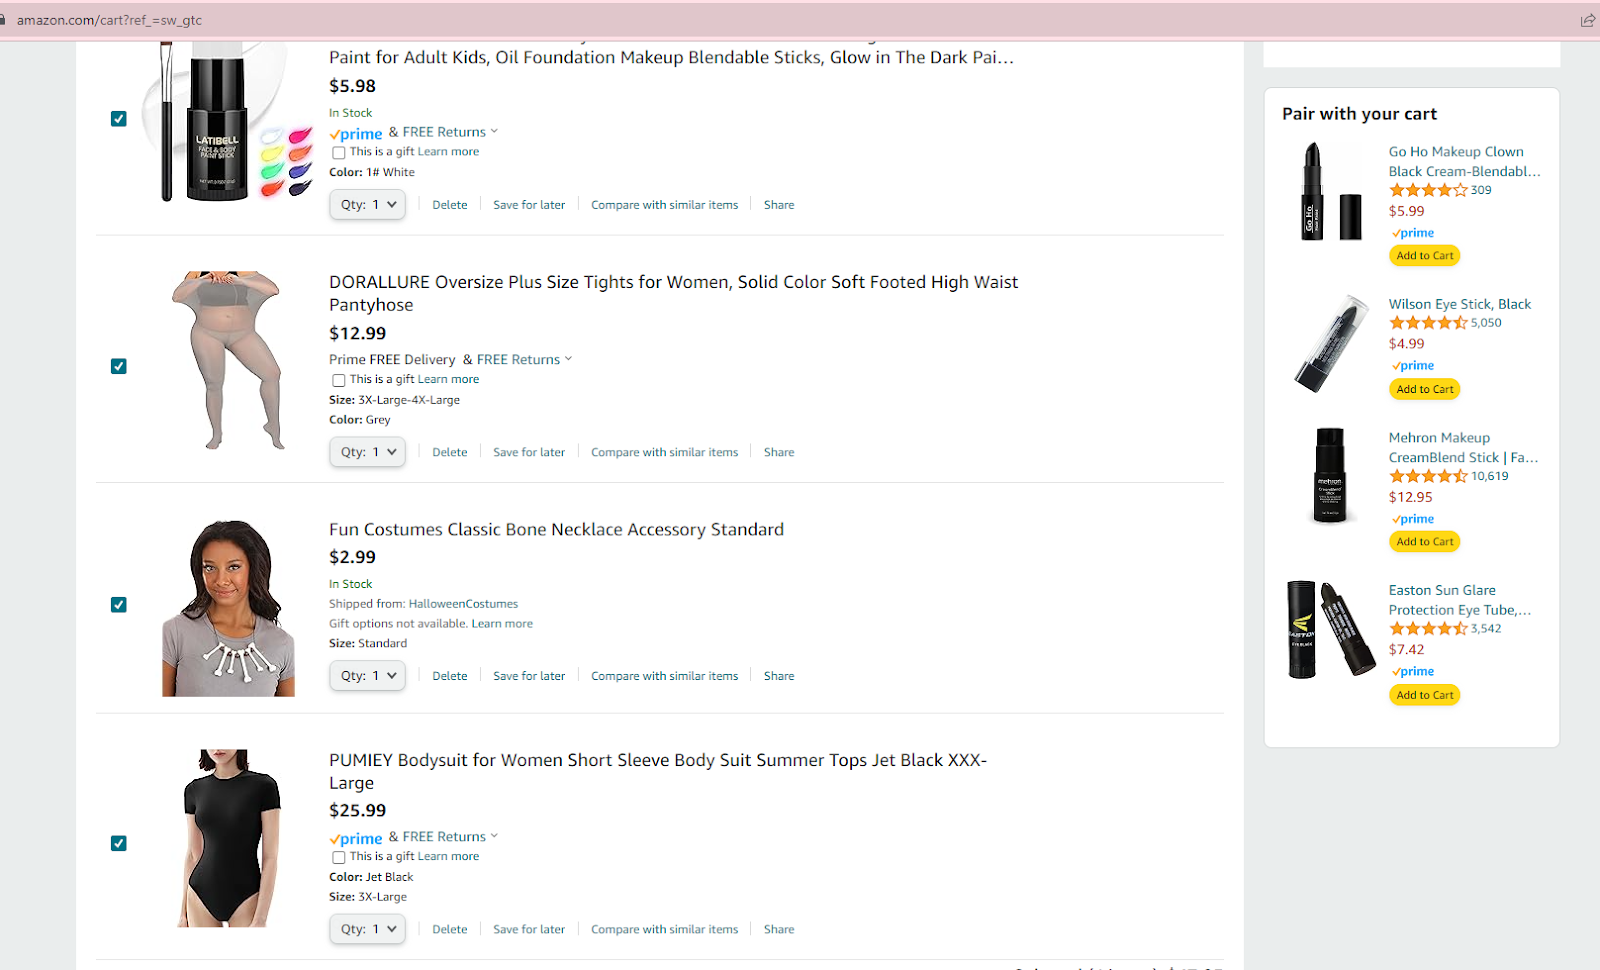The height and width of the screenshot is (970, 1600).
Task: Click the LATIBELL face paint product image
Action: pos(228,122)
